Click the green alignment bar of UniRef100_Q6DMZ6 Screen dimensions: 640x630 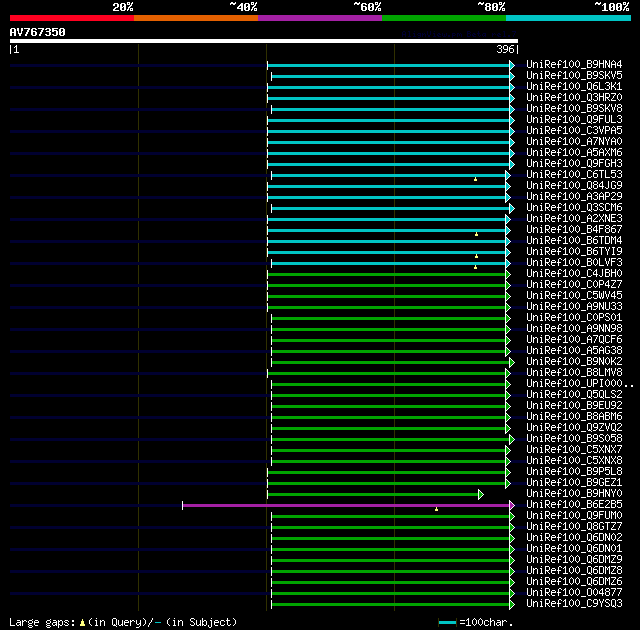pyautogui.click(x=390, y=583)
